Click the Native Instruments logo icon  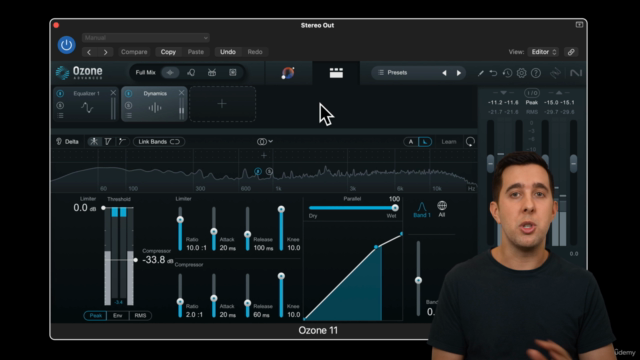(x=576, y=73)
